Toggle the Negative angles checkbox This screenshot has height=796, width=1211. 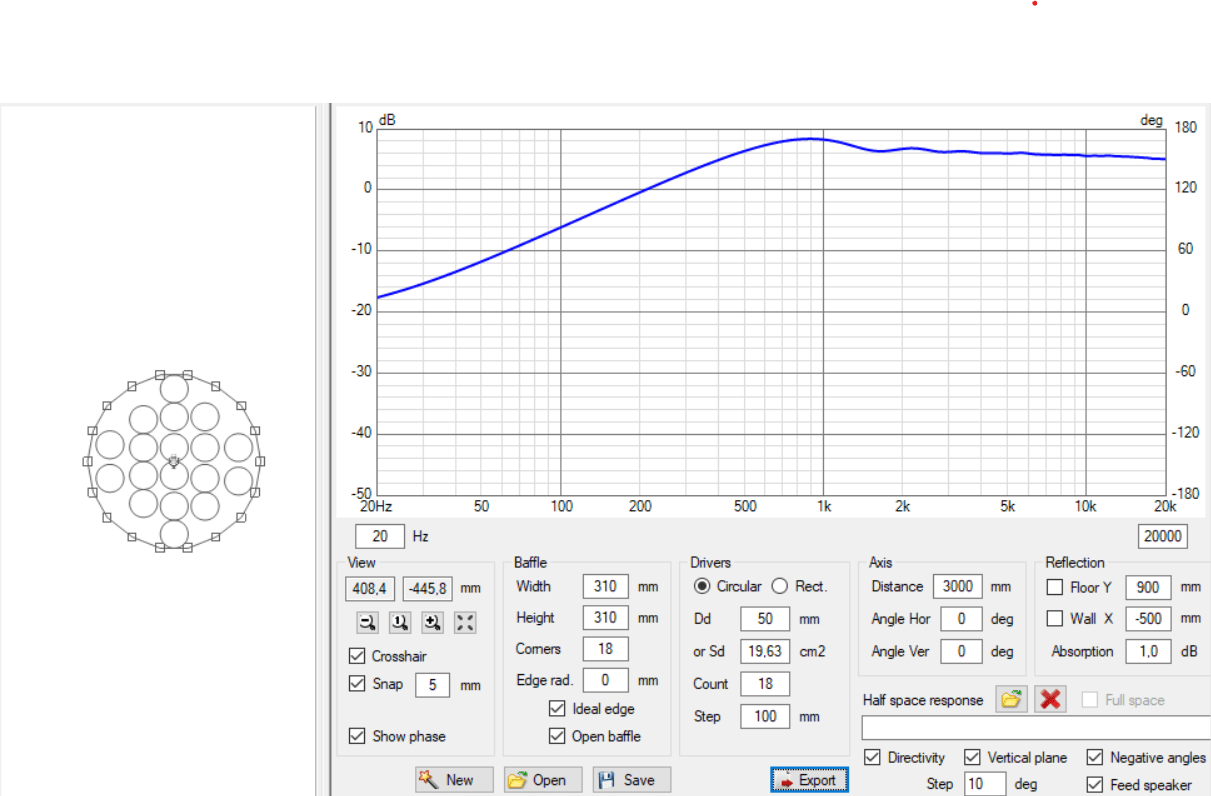point(1094,757)
